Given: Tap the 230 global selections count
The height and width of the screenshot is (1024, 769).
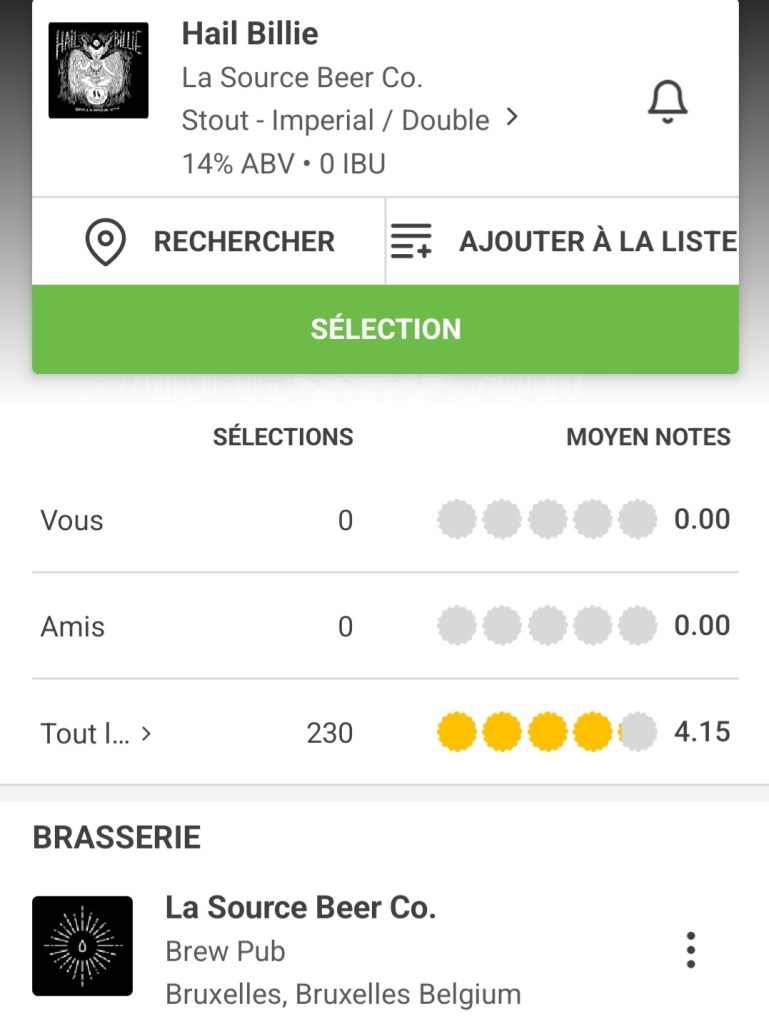Looking at the screenshot, I should pyautogui.click(x=329, y=733).
